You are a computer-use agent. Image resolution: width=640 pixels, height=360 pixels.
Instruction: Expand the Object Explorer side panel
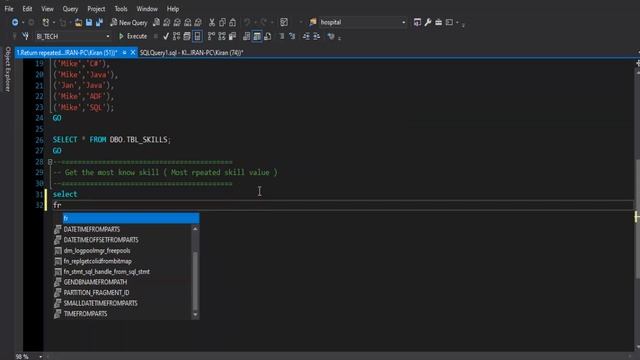(x=7, y=69)
